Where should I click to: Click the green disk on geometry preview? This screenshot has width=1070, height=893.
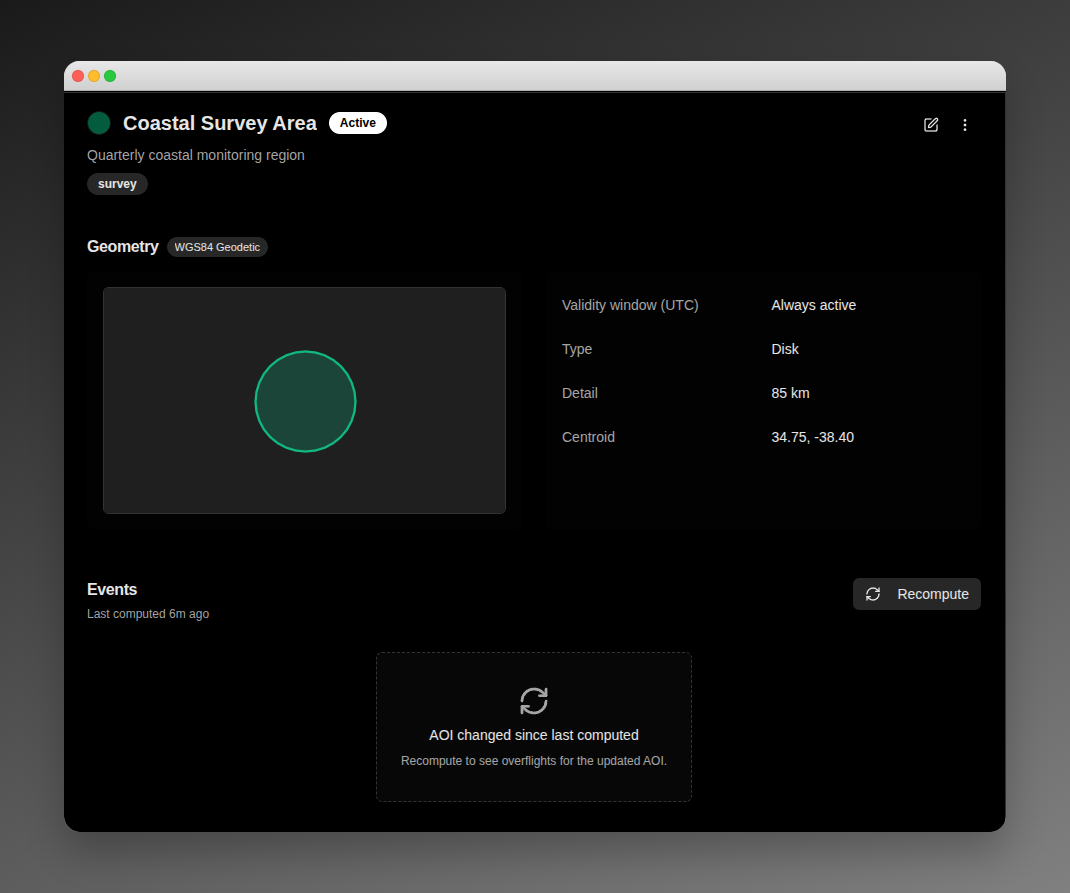pos(305,401)
